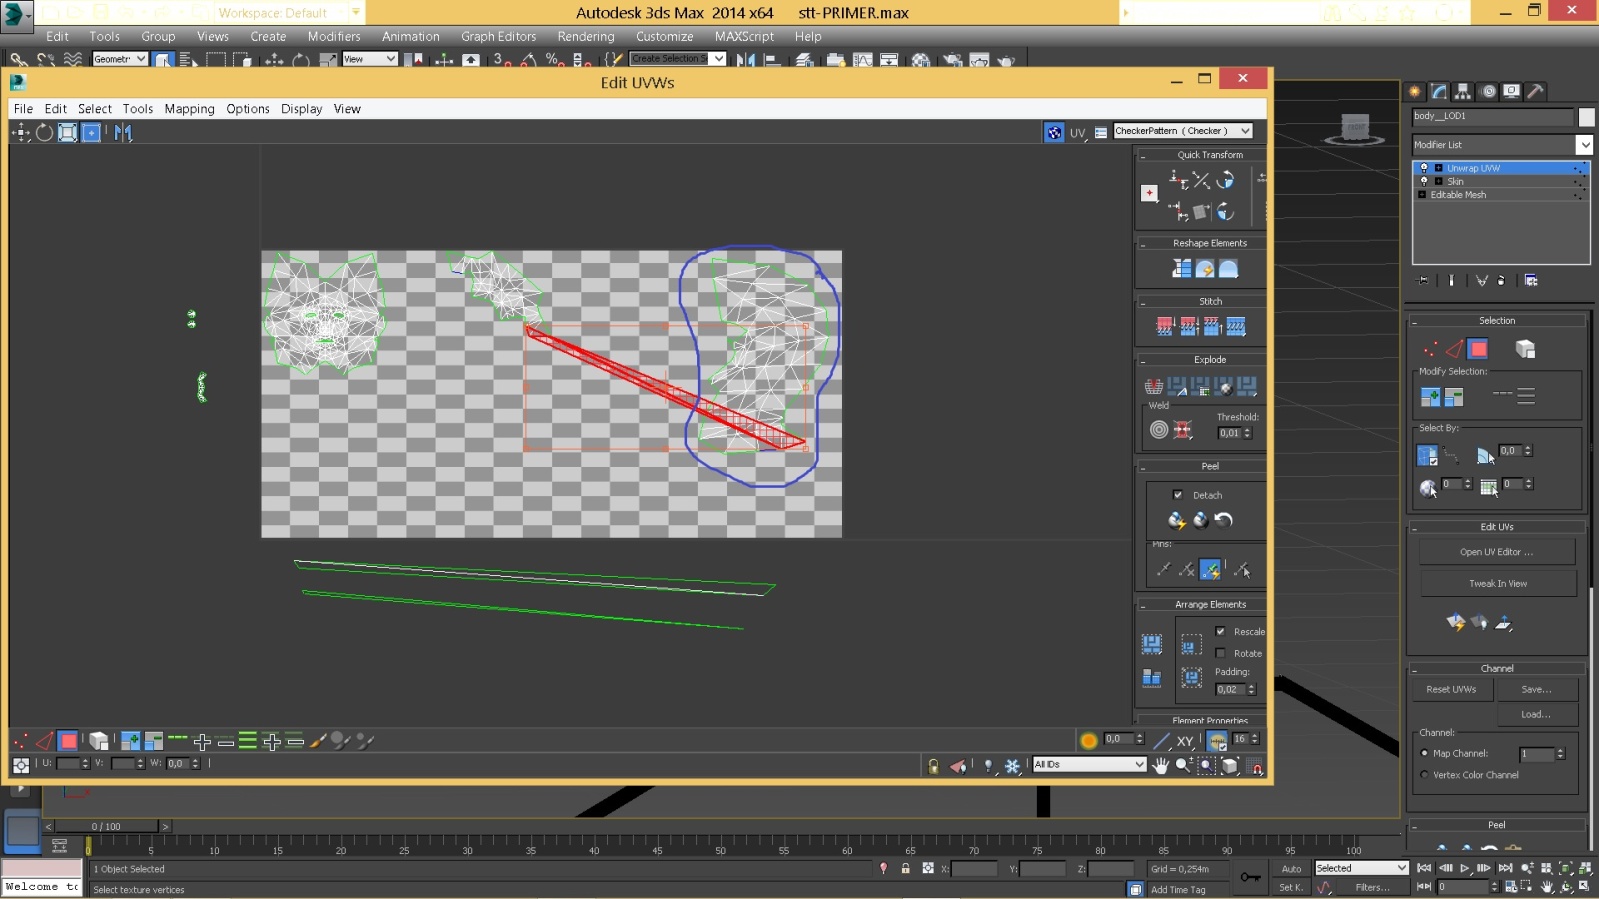Open the Tools menu in Edit UVWs
Screen dimensions: 1599x899
tap(138, 109)
